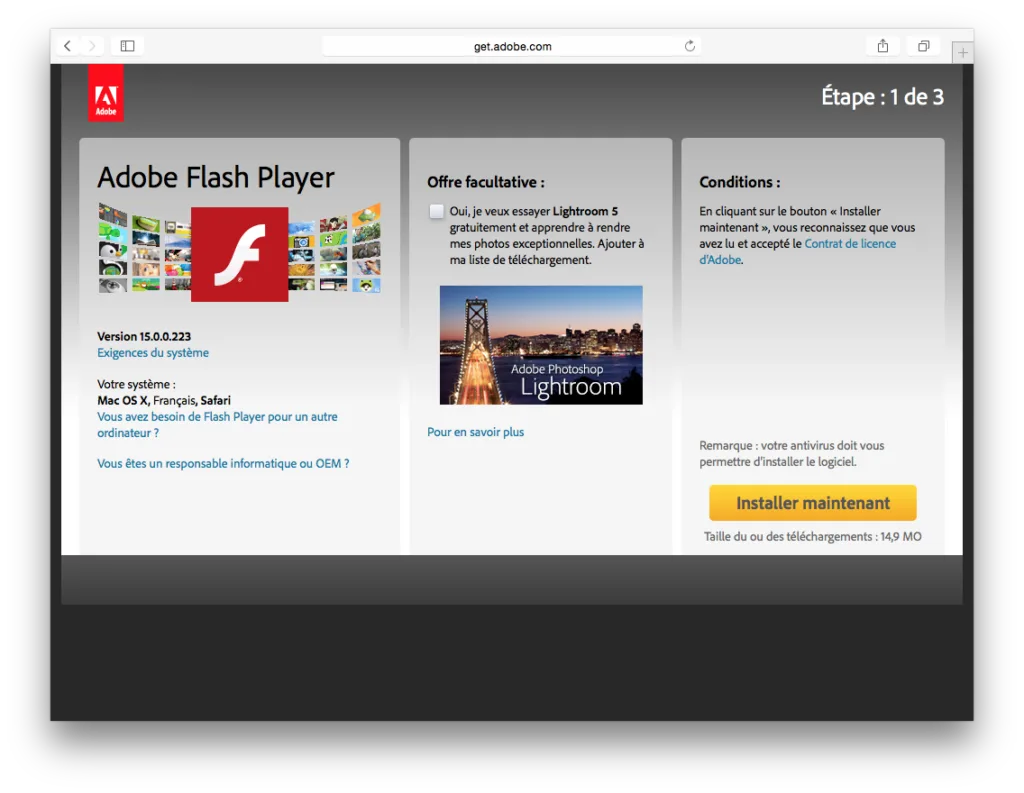This screenshot has height=793, width=1024.
Task: Click the Safari forward arrow
Action: tap(92, 46)
